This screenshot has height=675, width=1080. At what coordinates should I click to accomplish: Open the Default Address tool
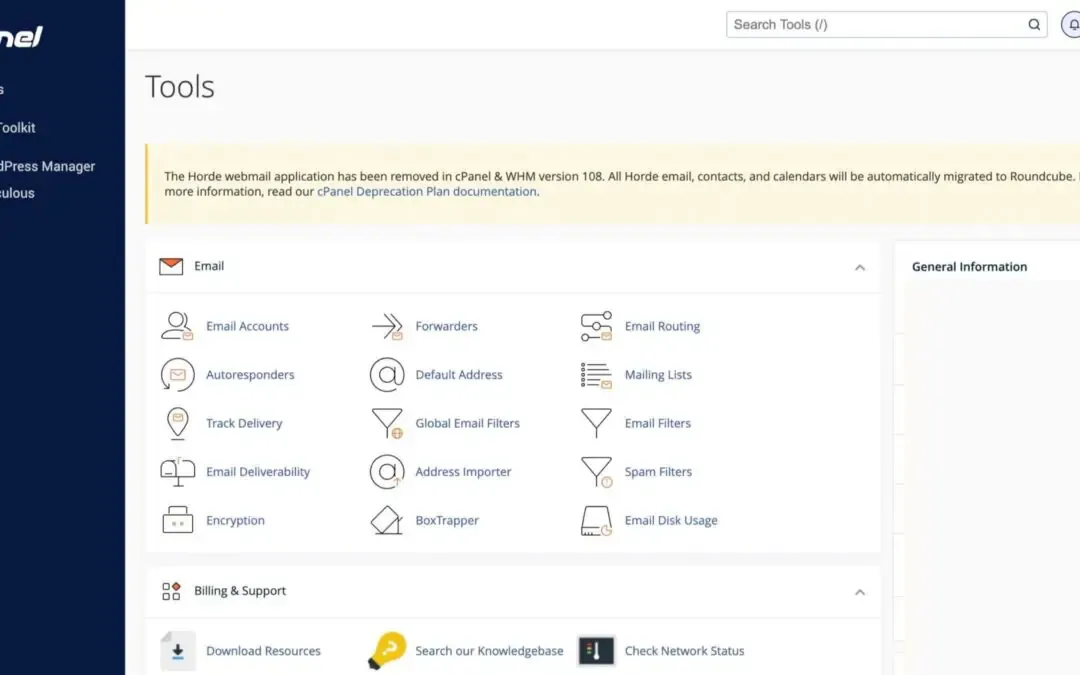[459, 374]
